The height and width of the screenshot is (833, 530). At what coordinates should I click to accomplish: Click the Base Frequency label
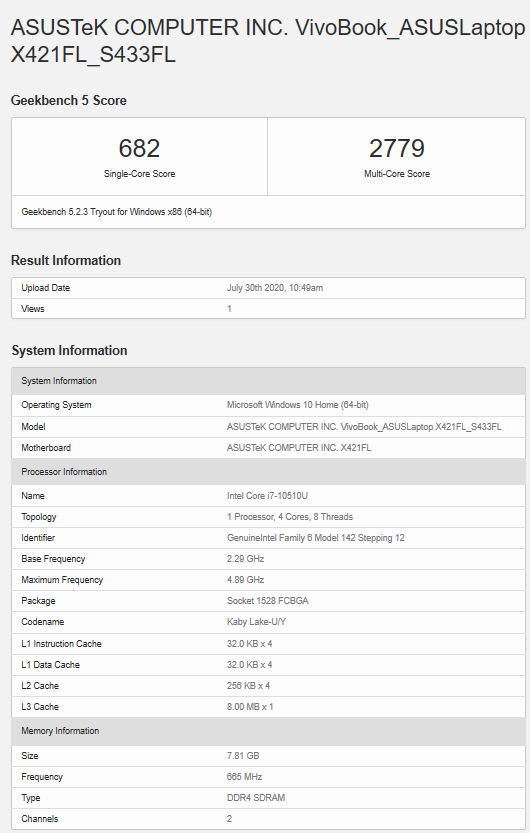coord(53,559)
